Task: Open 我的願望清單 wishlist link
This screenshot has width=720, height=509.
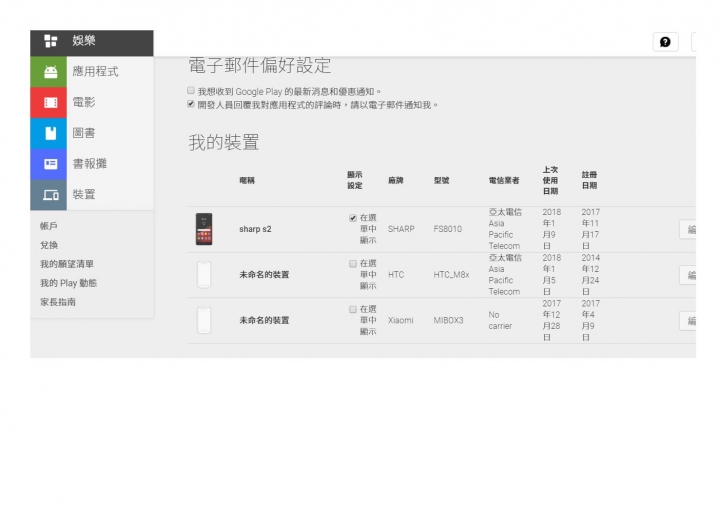Action: click(x=67, y=264)
